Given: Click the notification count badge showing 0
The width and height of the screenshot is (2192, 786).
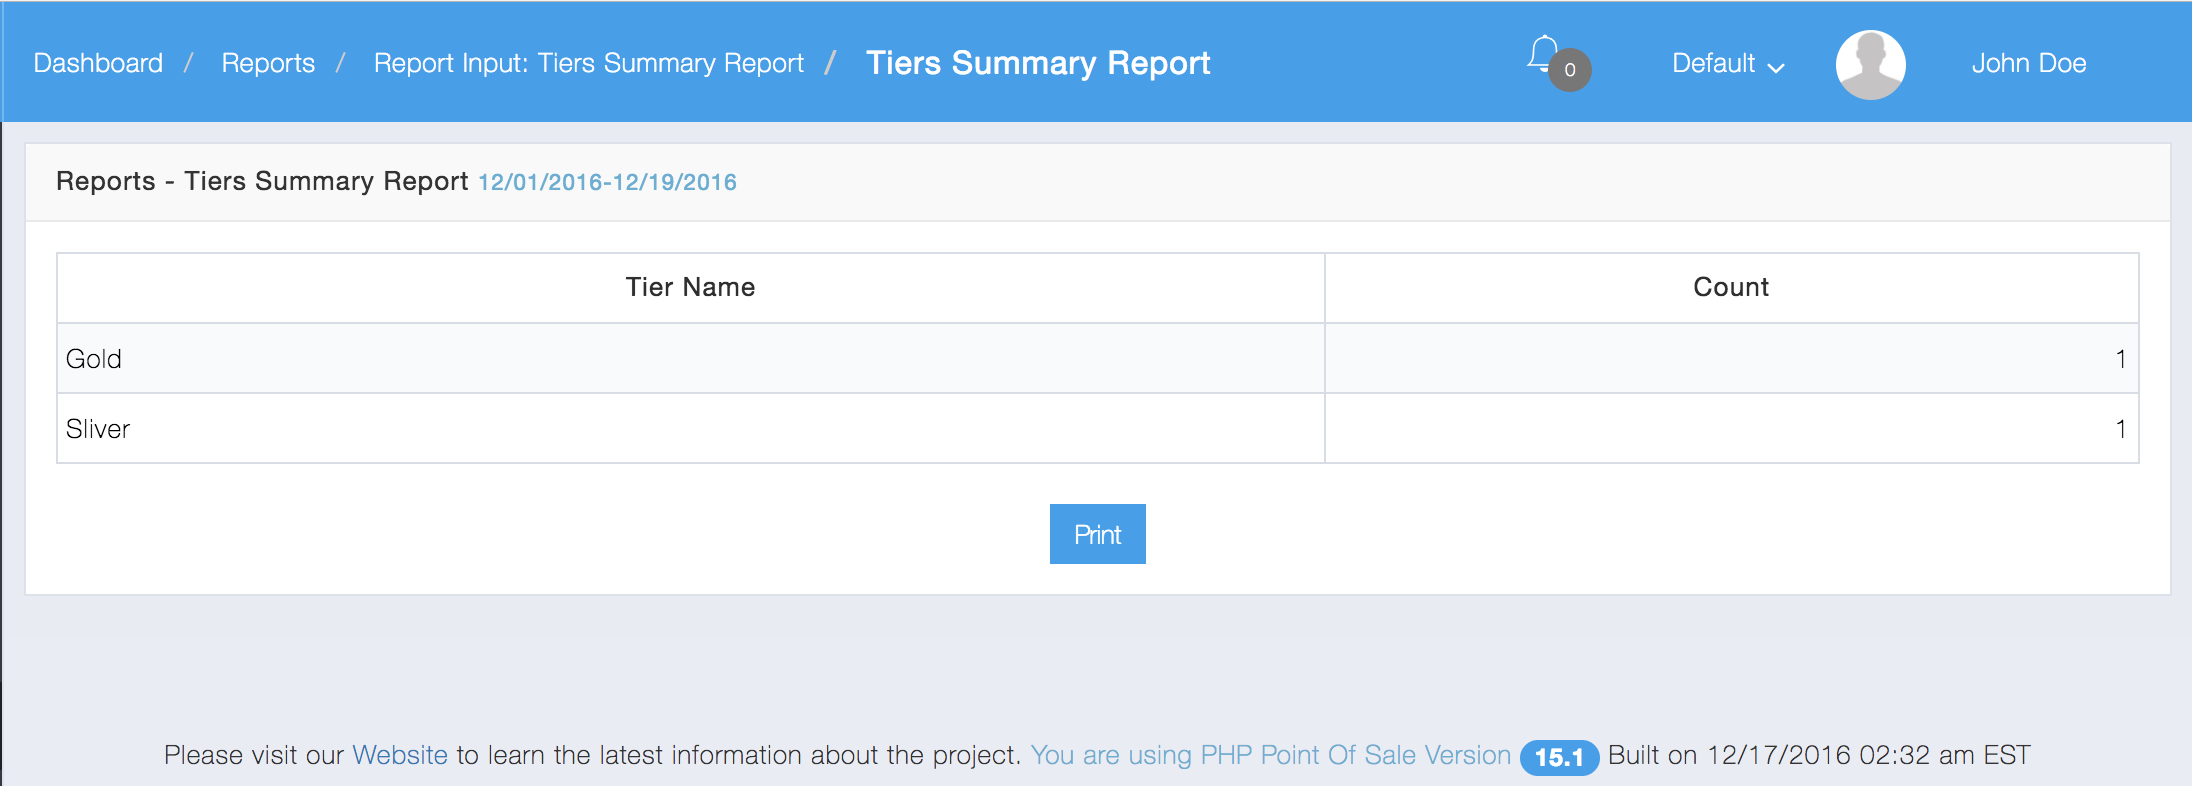Looking at the screenshot, I should click(x=1570, y=70).
